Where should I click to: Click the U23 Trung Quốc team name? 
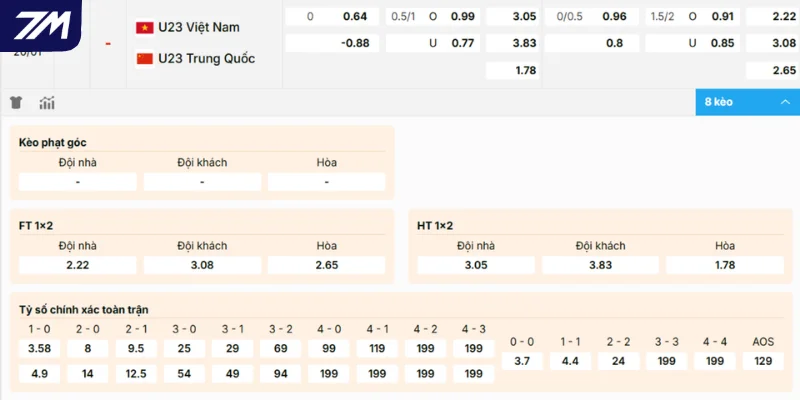click(x=206, y=58)
